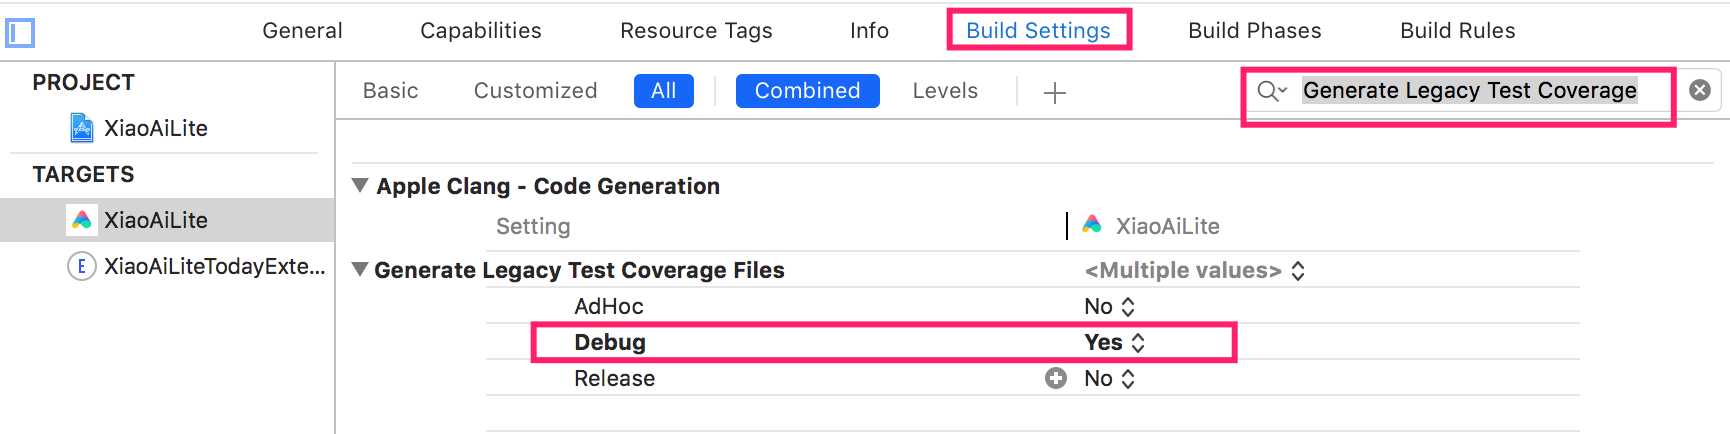
Task: Click the plus icon beside the Release row
Action: pyautogui.click(x=1056, y=378)
